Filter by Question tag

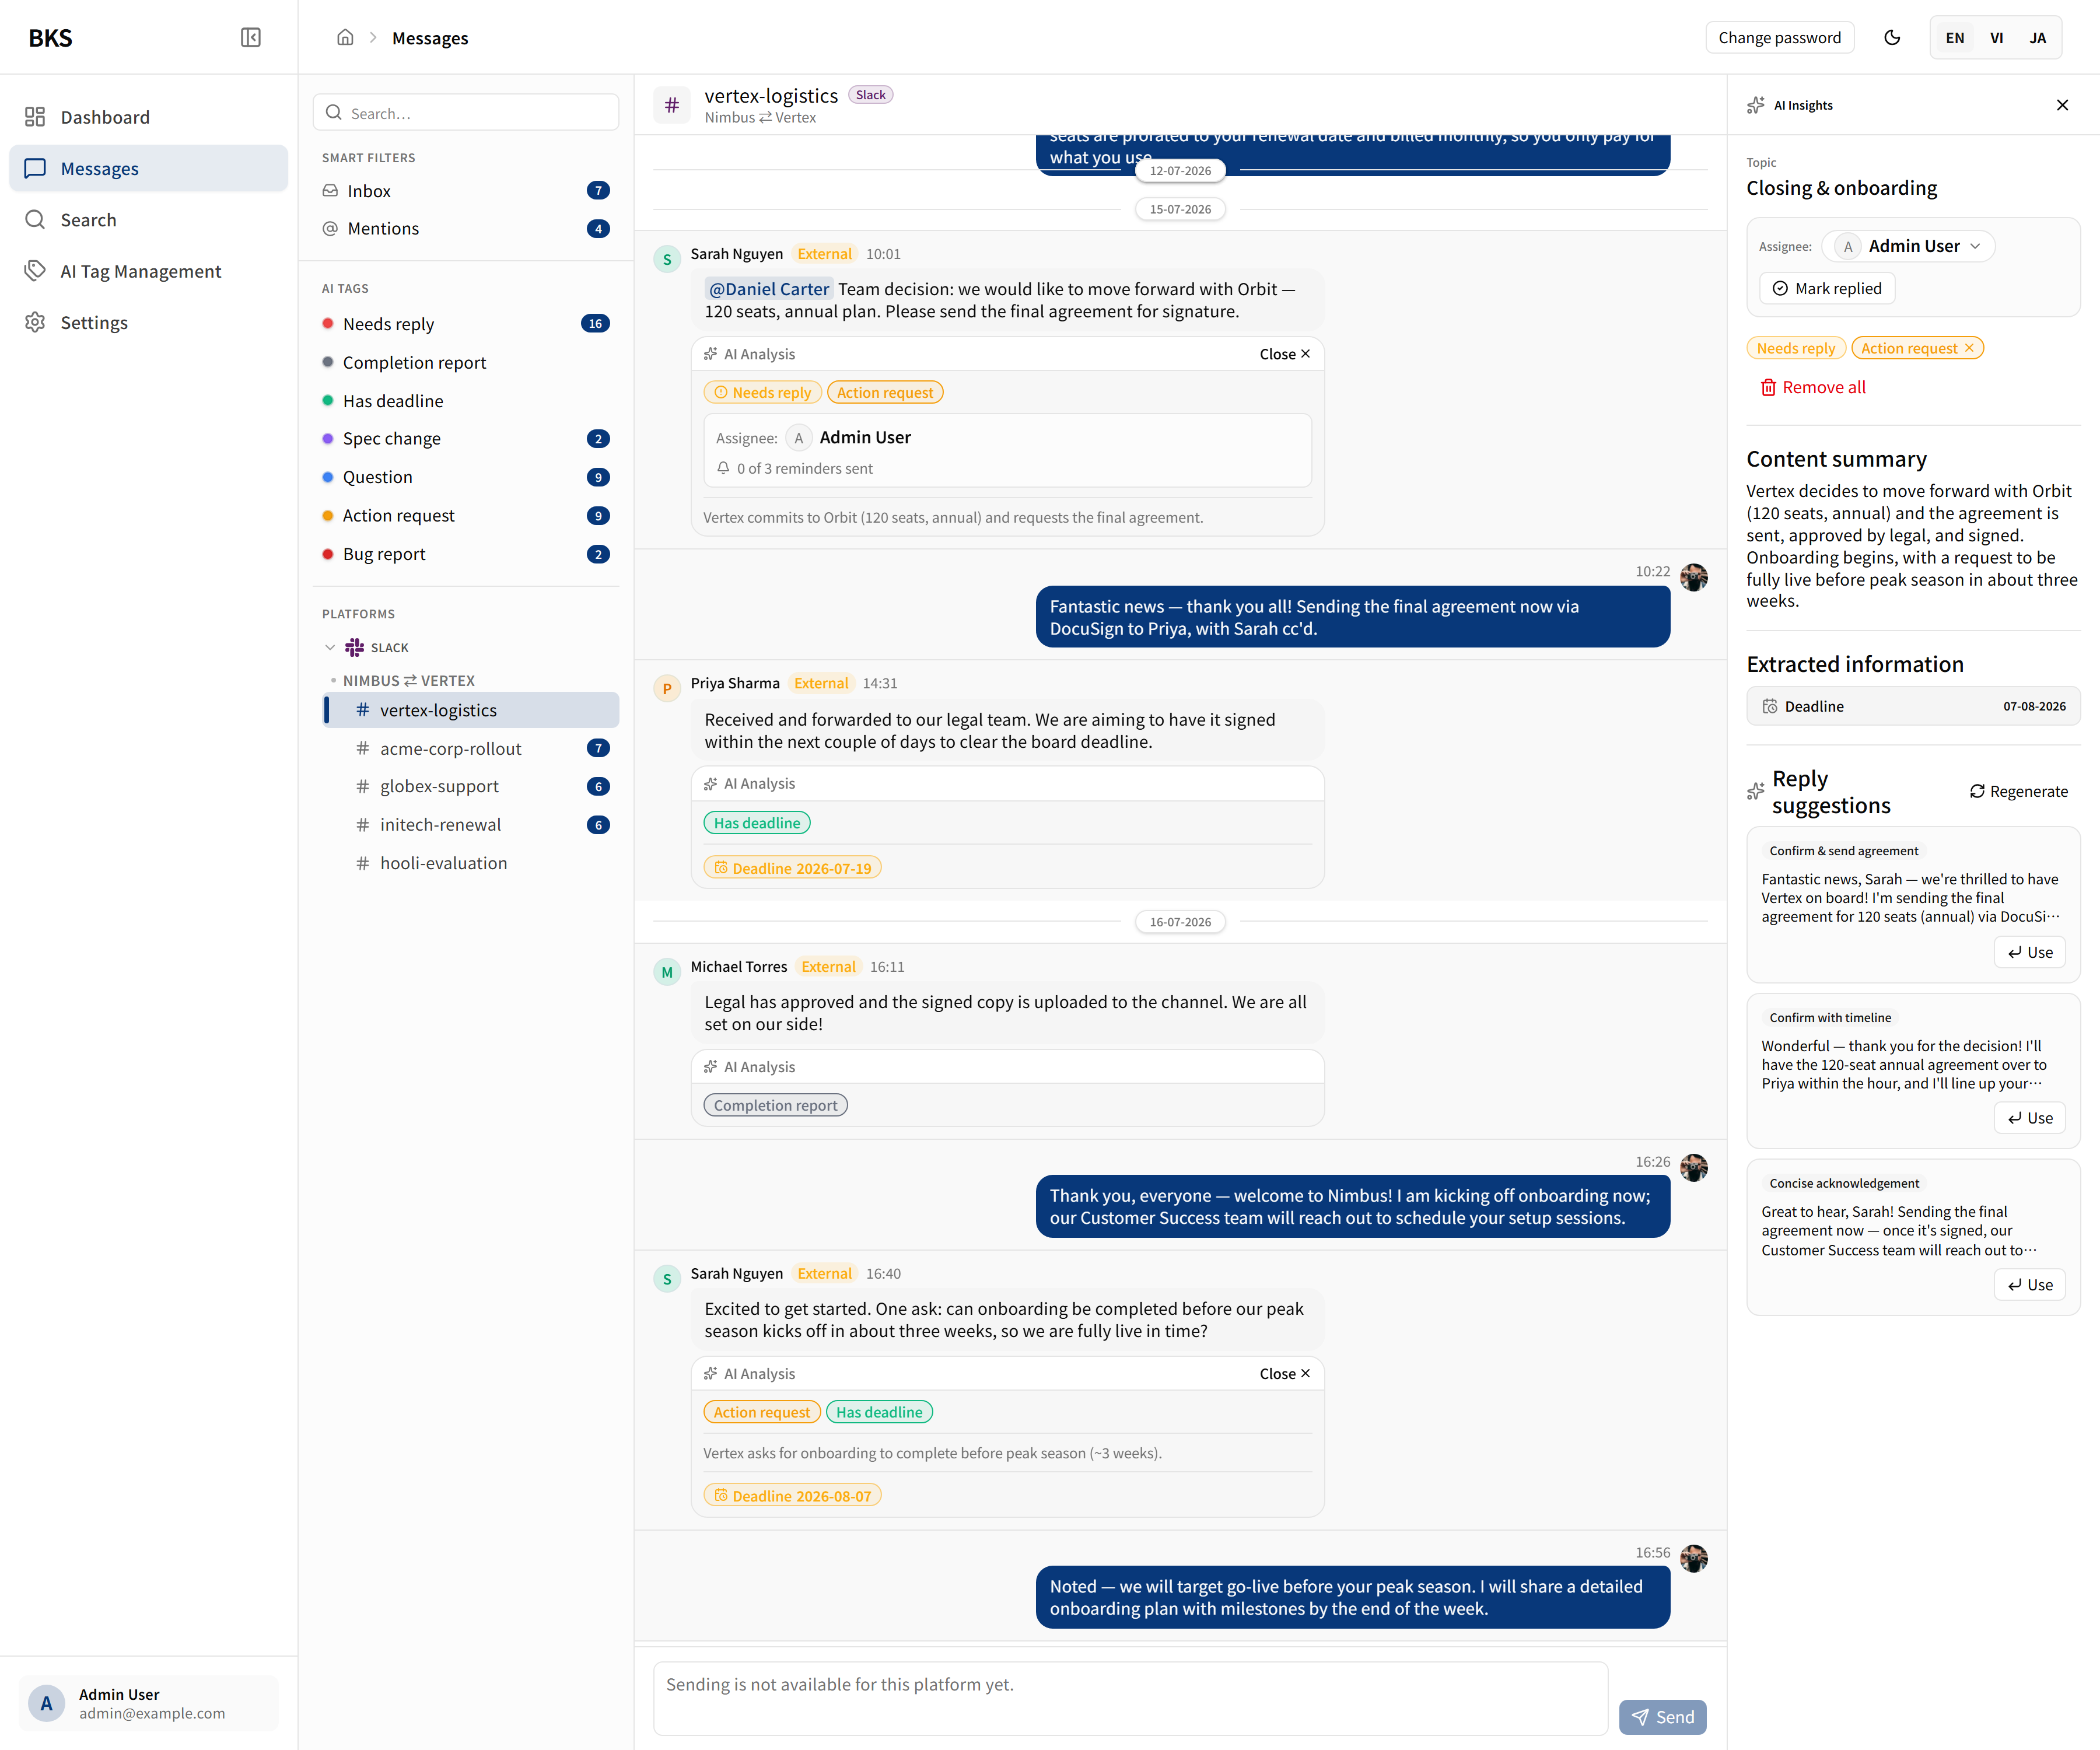click(466, 477)
